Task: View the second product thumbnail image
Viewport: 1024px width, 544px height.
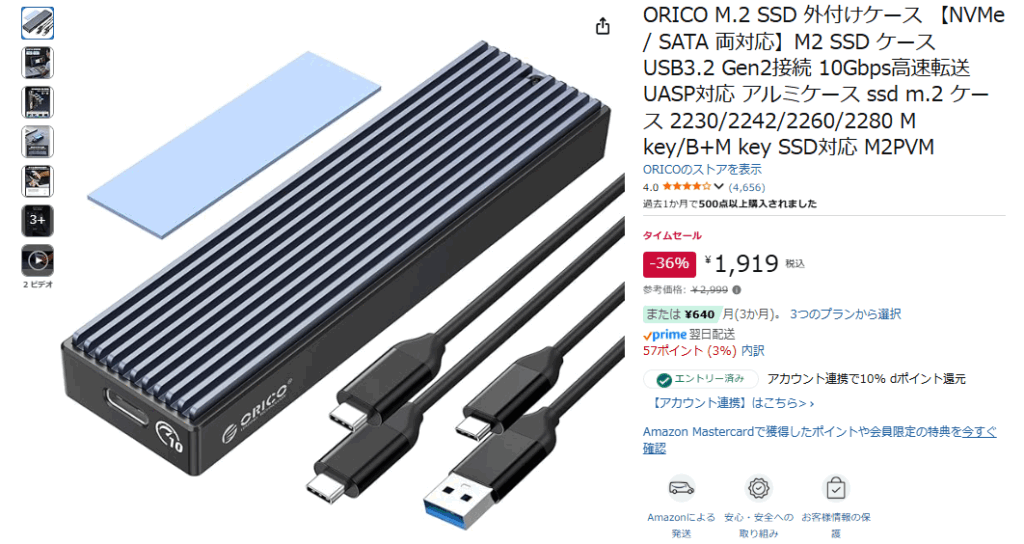Action: (x=38, y=63)
